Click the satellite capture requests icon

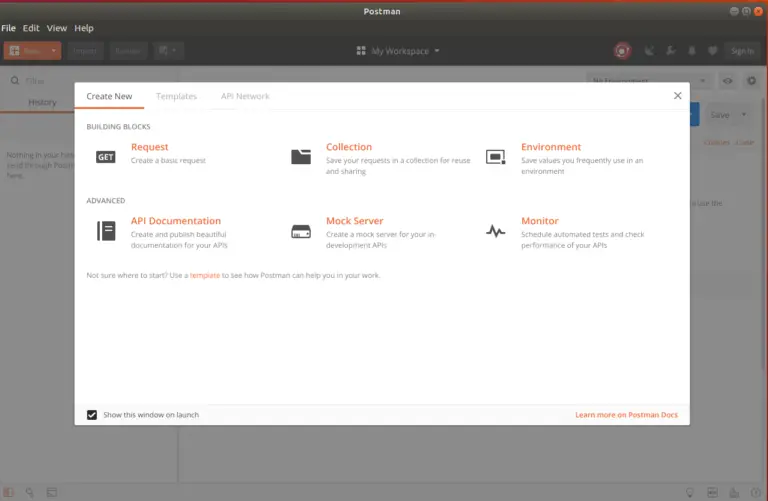coord(649,50)
